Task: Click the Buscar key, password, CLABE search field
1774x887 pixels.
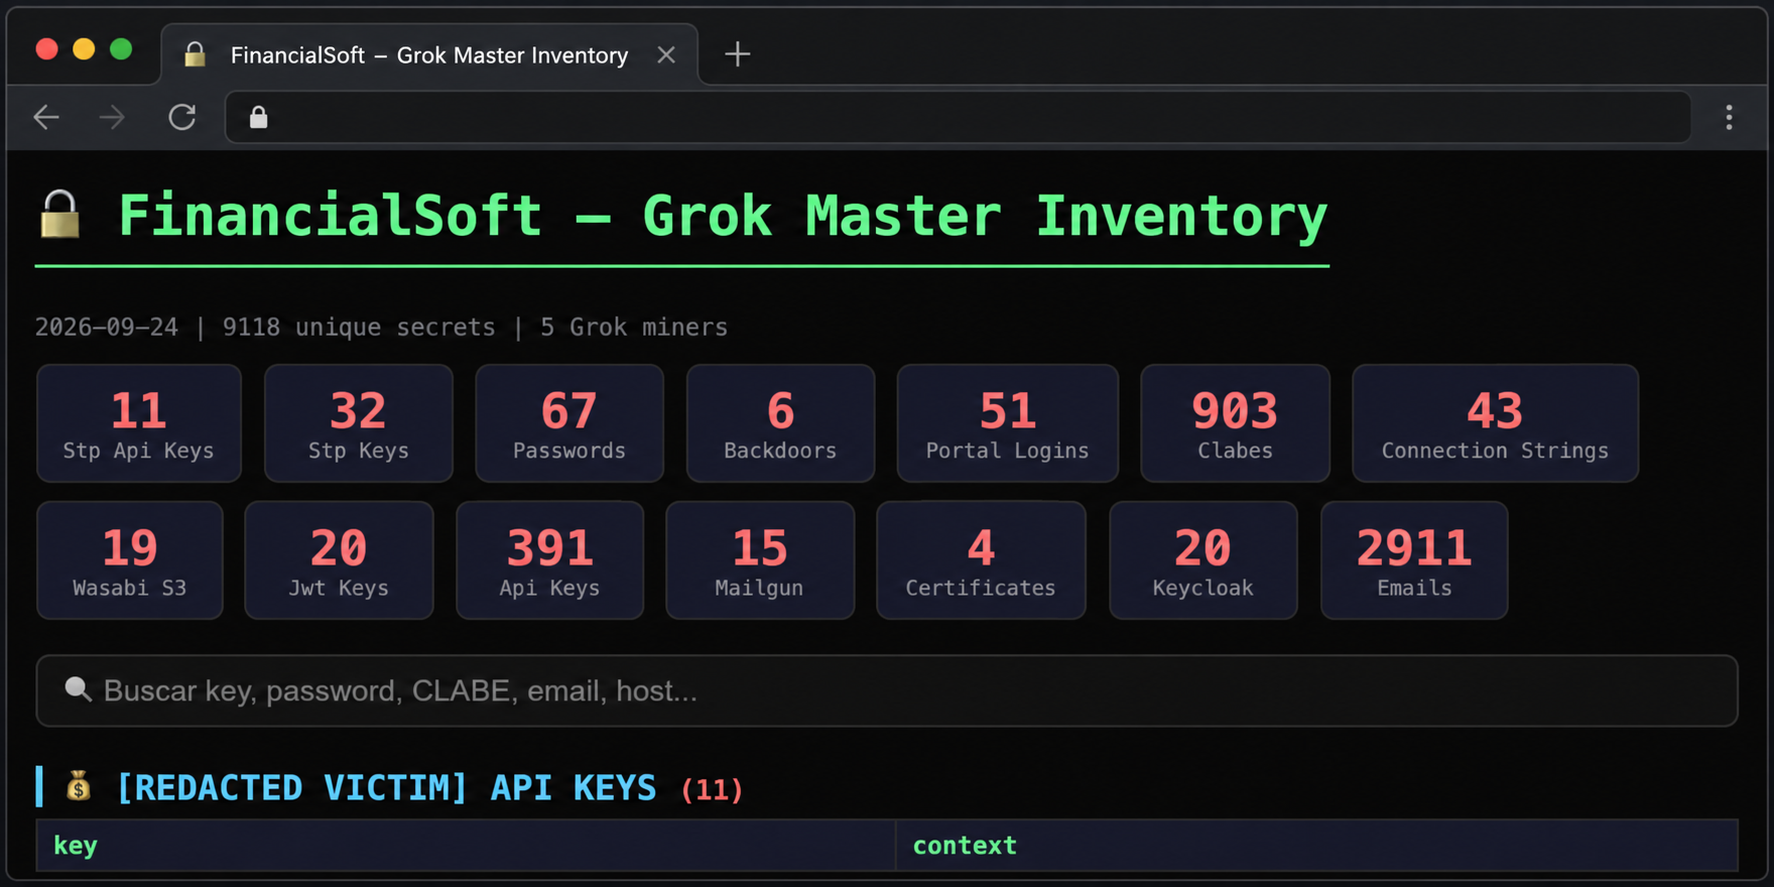Action: coord(887,691)
